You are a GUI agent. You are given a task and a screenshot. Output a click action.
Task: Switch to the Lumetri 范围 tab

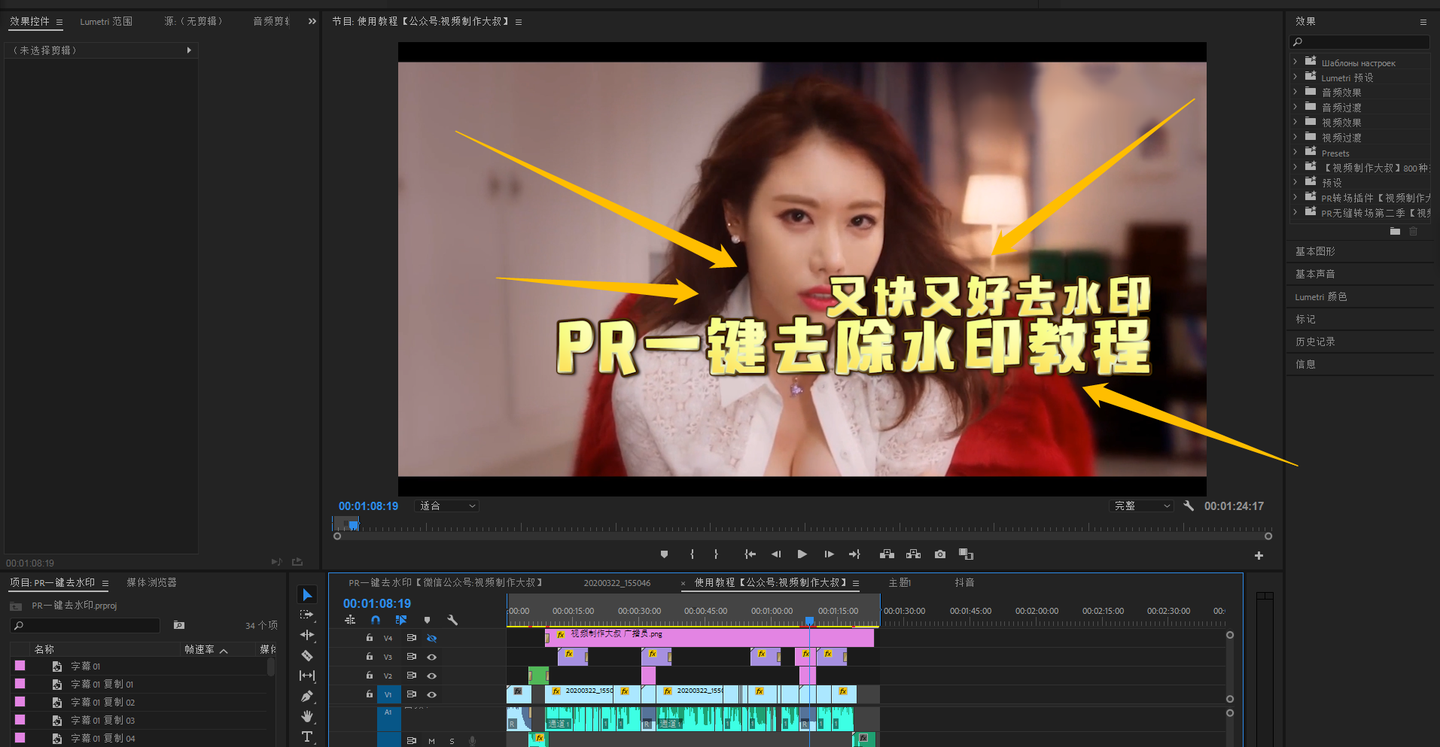[106, 21]
